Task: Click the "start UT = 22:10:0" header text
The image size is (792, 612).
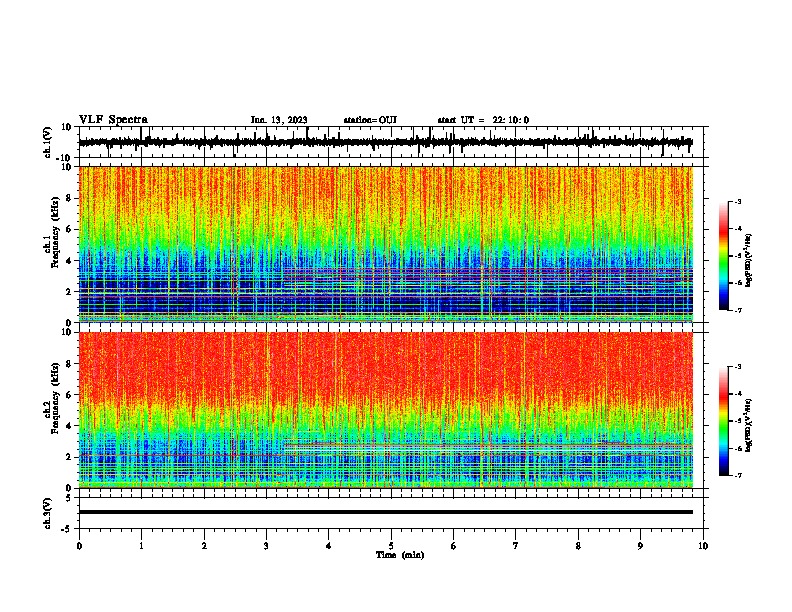Action: click(483, 120)
